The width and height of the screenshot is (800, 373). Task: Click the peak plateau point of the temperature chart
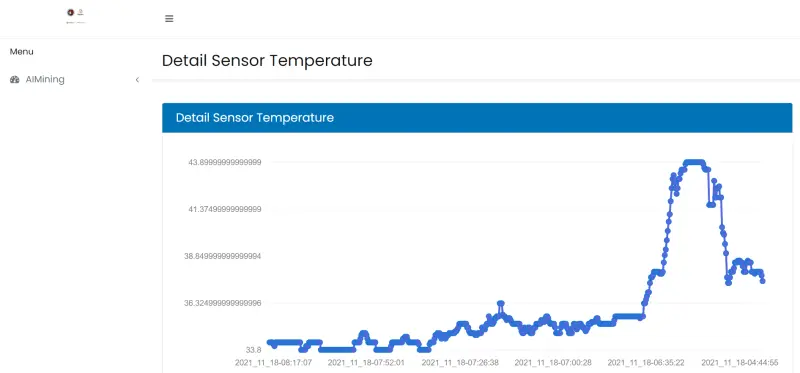[694, 162]
